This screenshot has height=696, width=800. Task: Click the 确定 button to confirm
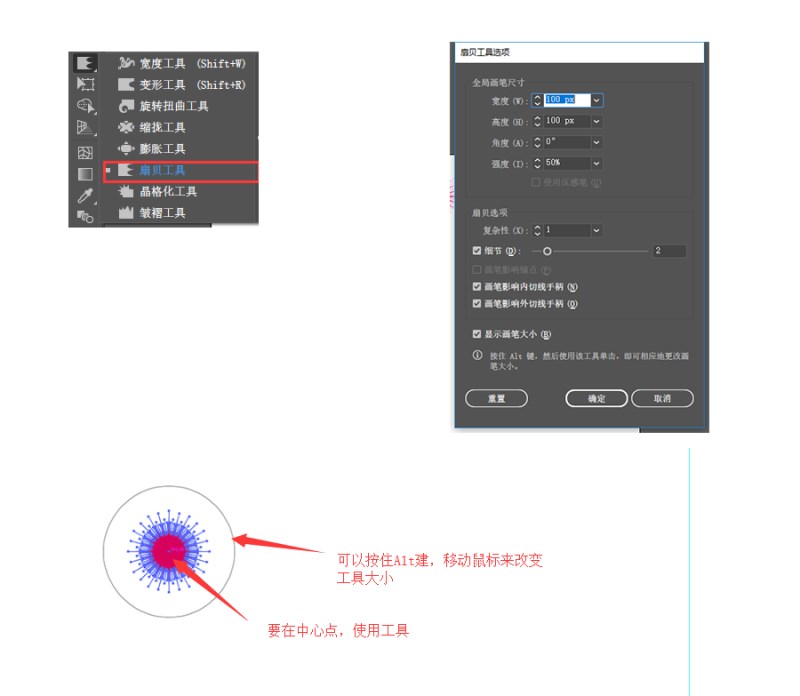point(596,398)
